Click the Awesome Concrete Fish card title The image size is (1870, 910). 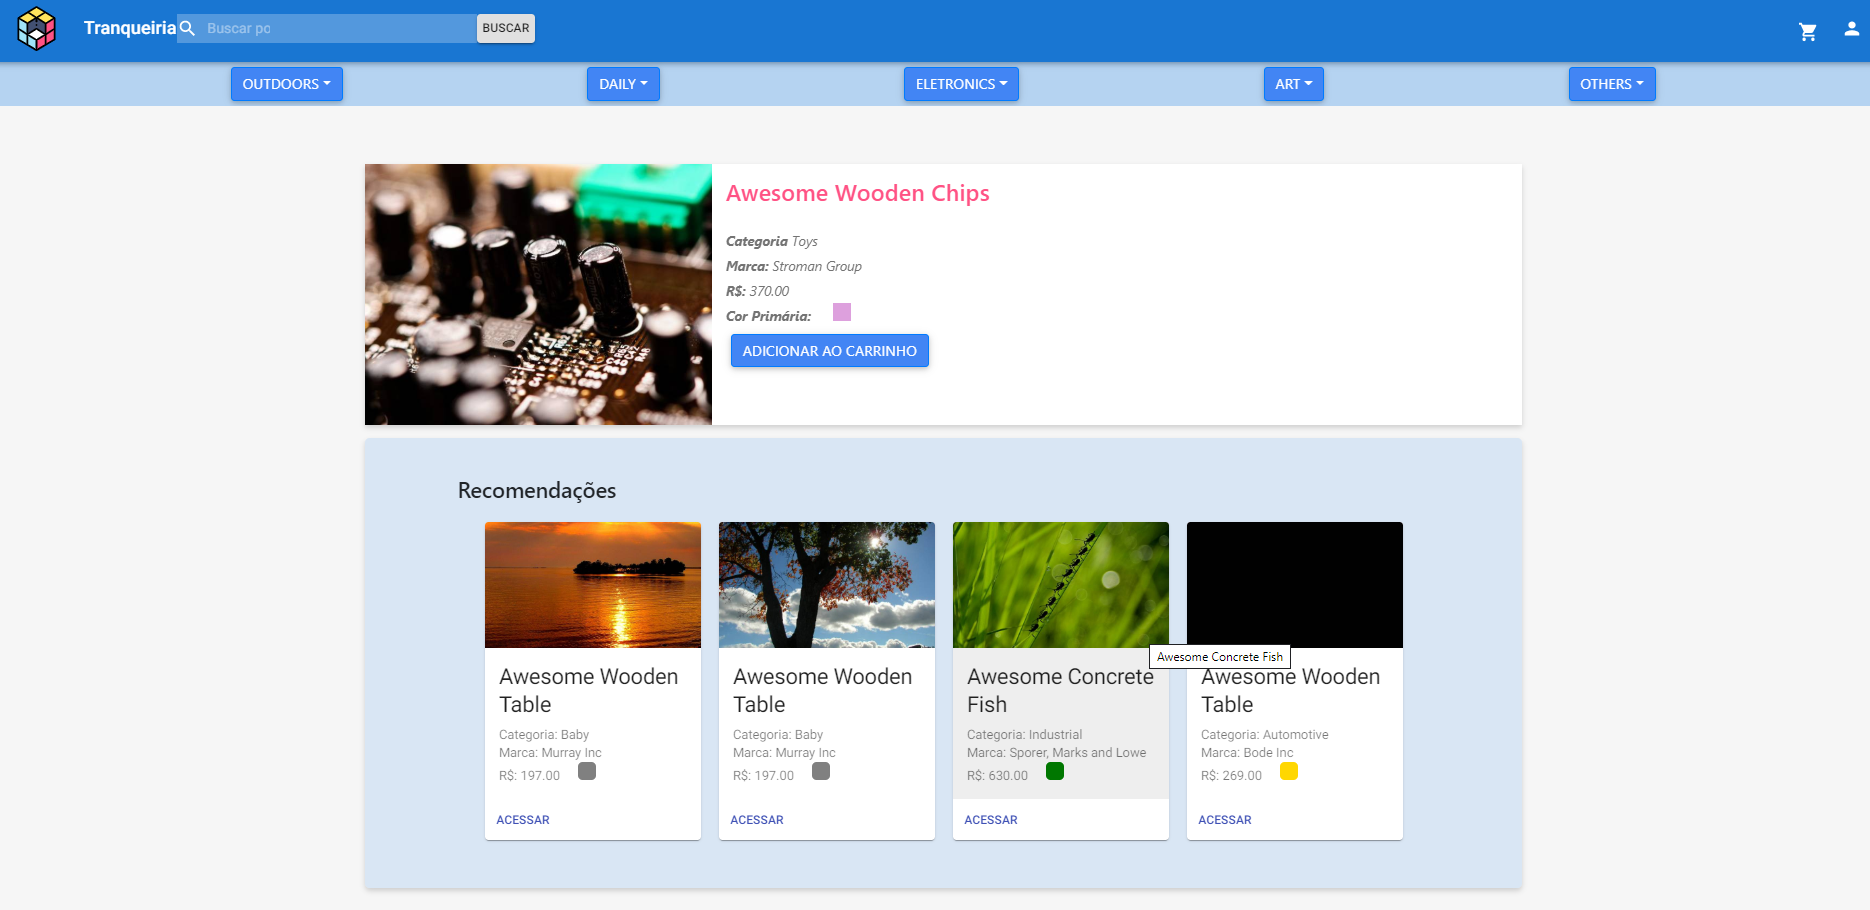[x=1061, y=690]
